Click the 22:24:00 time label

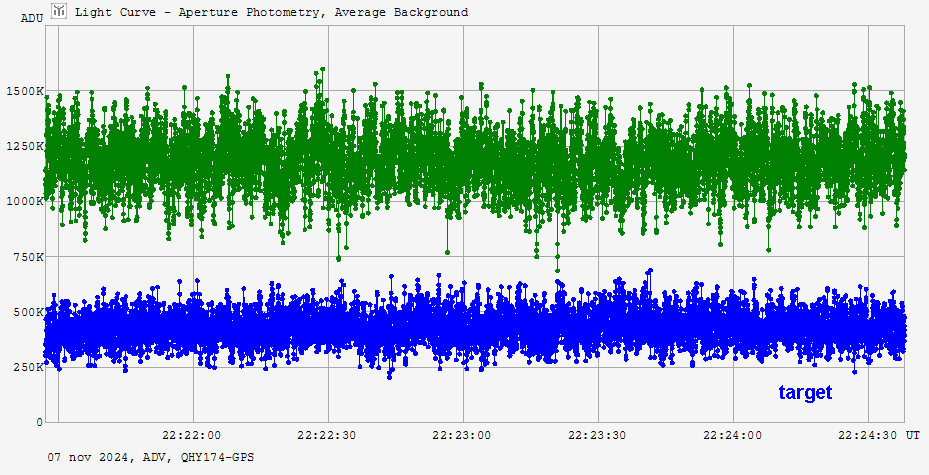(732, 435)
